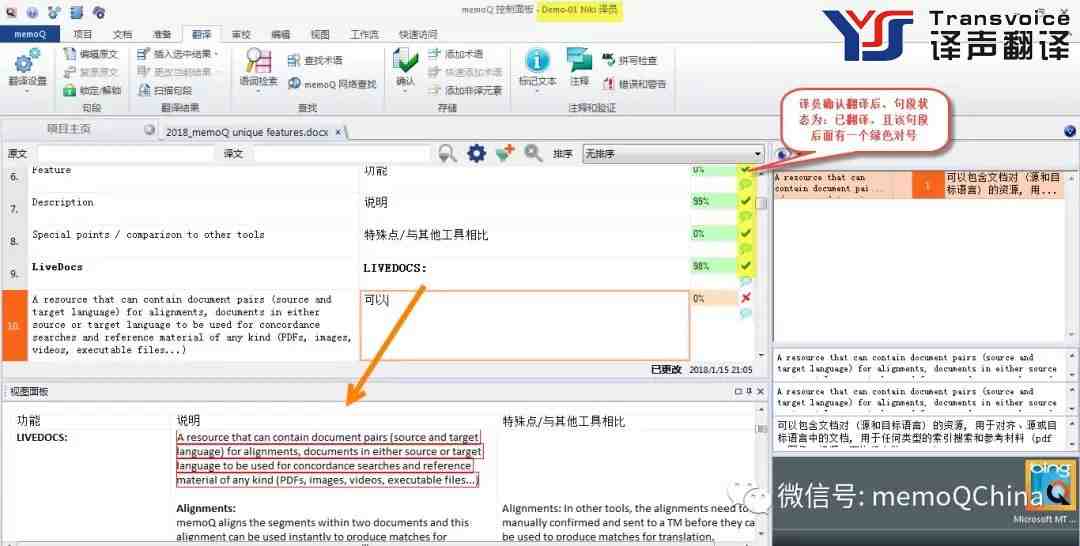Click source text 'Special points / comparison to other tools'
Viewport: 1080px width, 546px height.
coord(148,234)
